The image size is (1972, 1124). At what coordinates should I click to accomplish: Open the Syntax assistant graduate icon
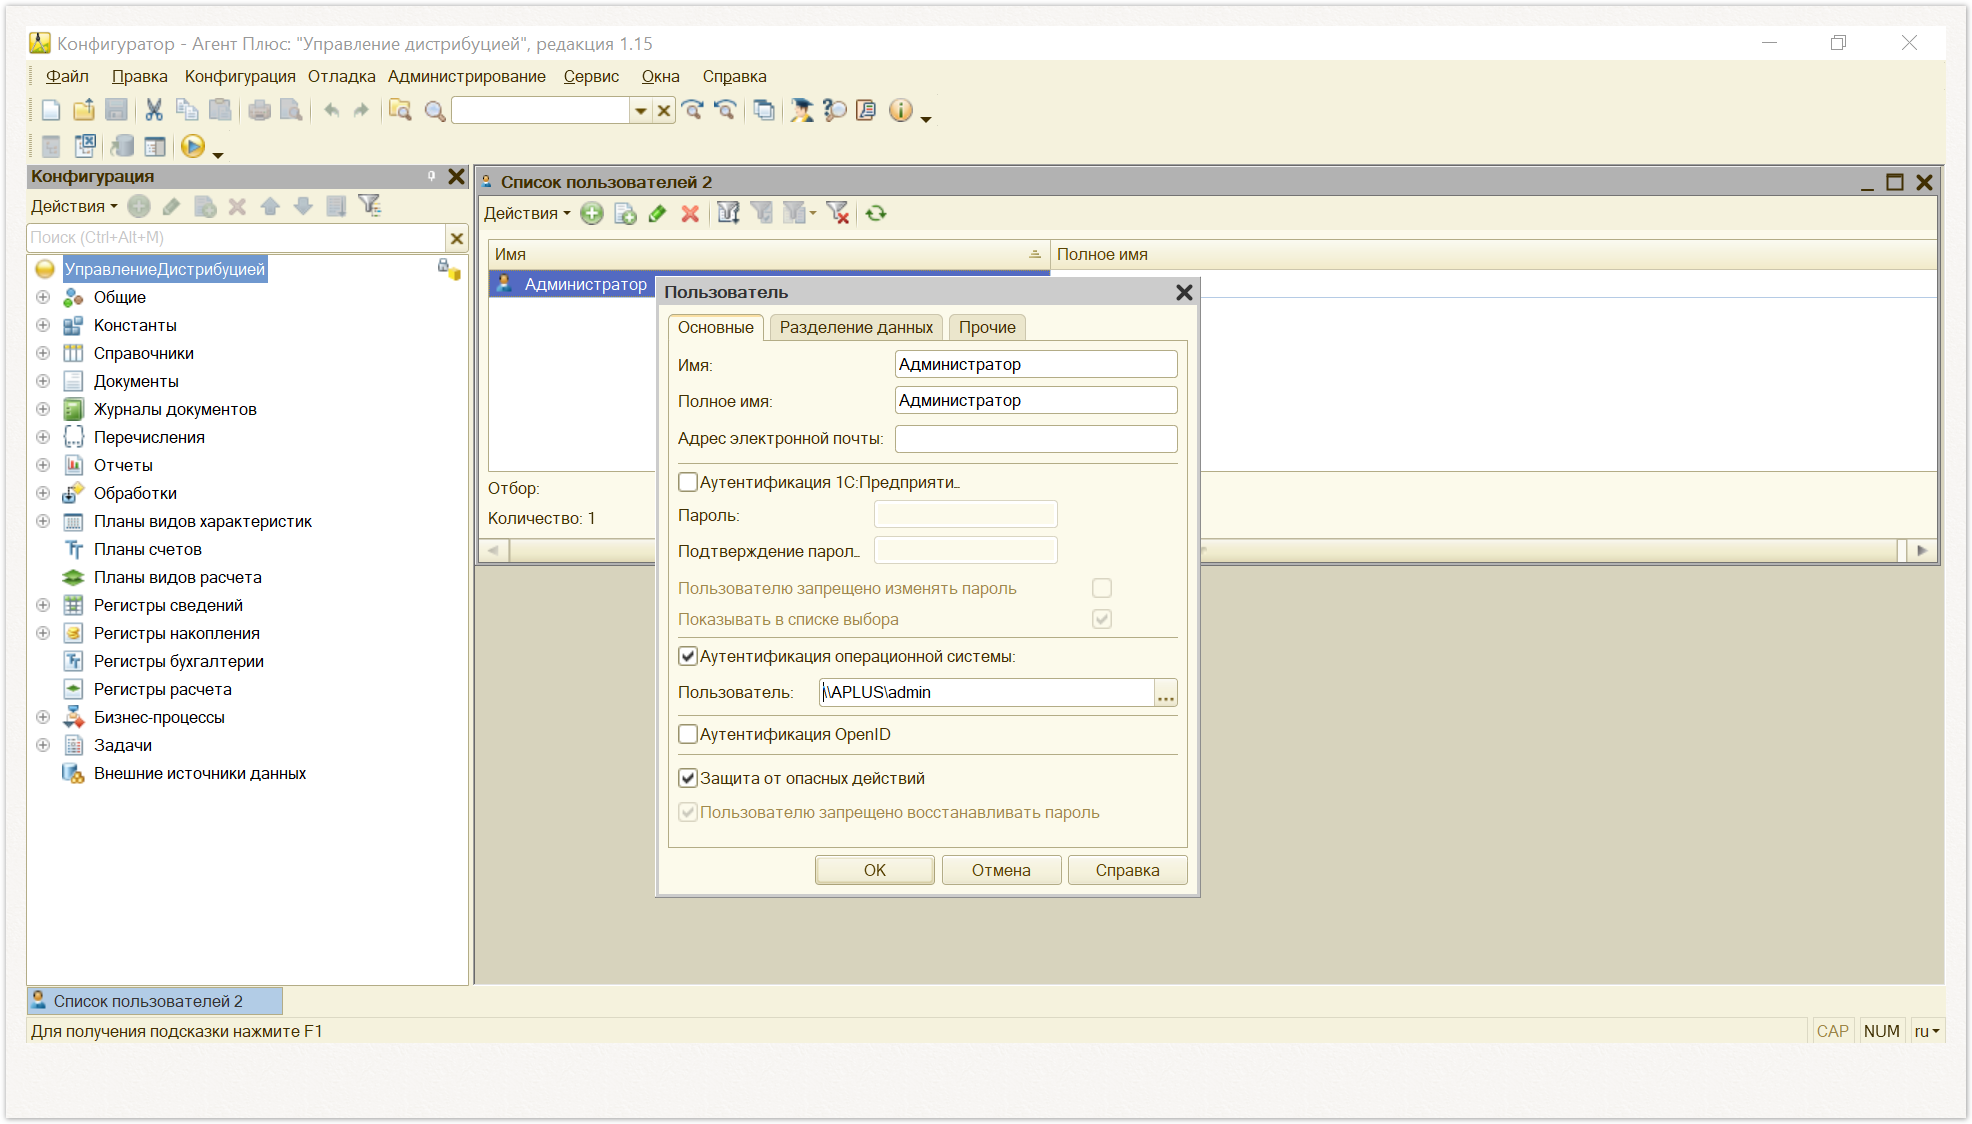click(801, 111)
